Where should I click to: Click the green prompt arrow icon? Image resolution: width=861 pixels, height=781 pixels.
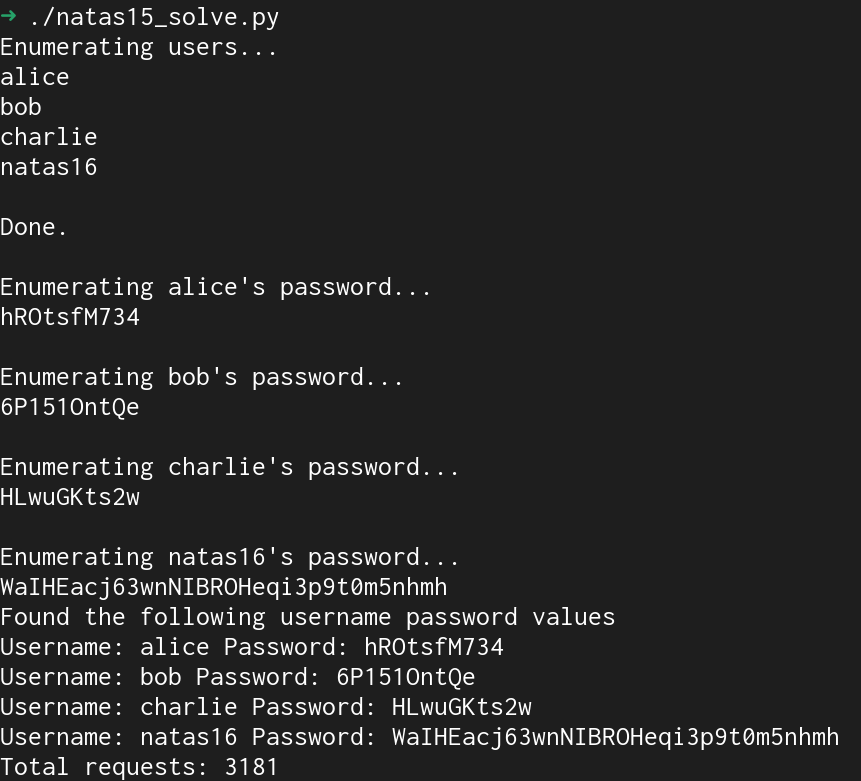tap(8, 16)
